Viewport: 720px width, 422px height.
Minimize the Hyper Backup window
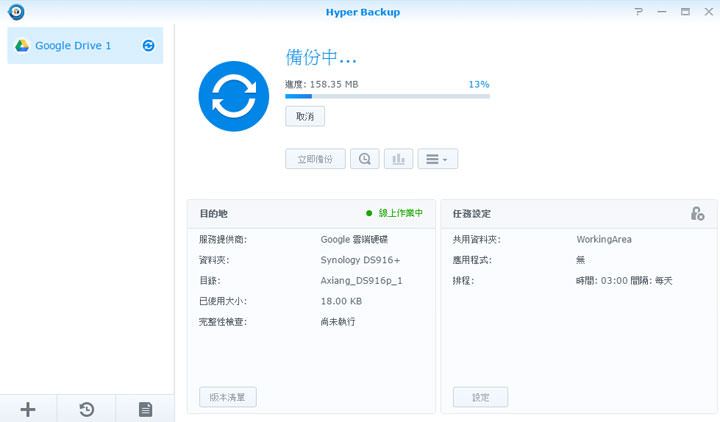point(662,12)
